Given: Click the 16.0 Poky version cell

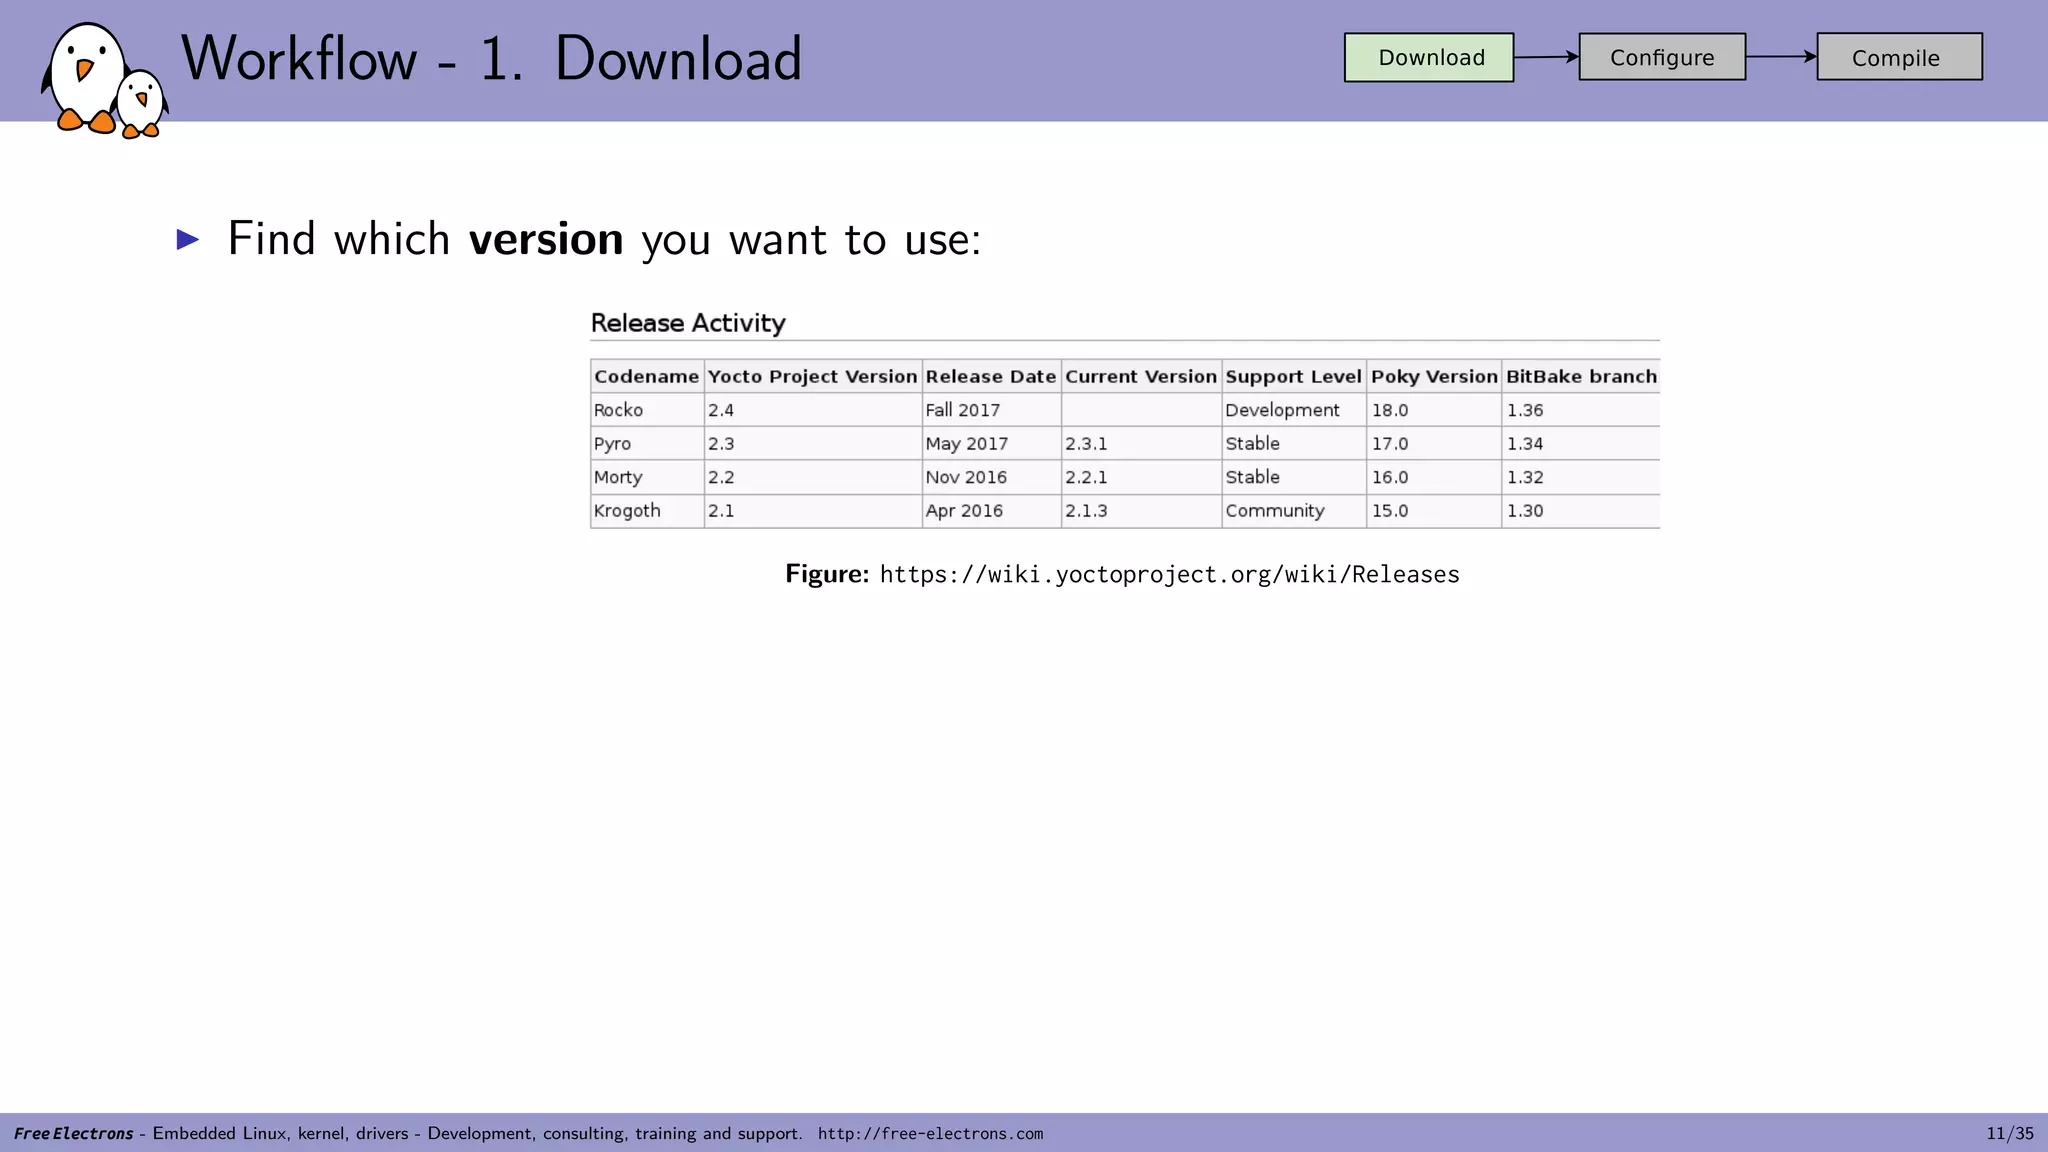Looking at the screenshot, I should point(1434,477).
